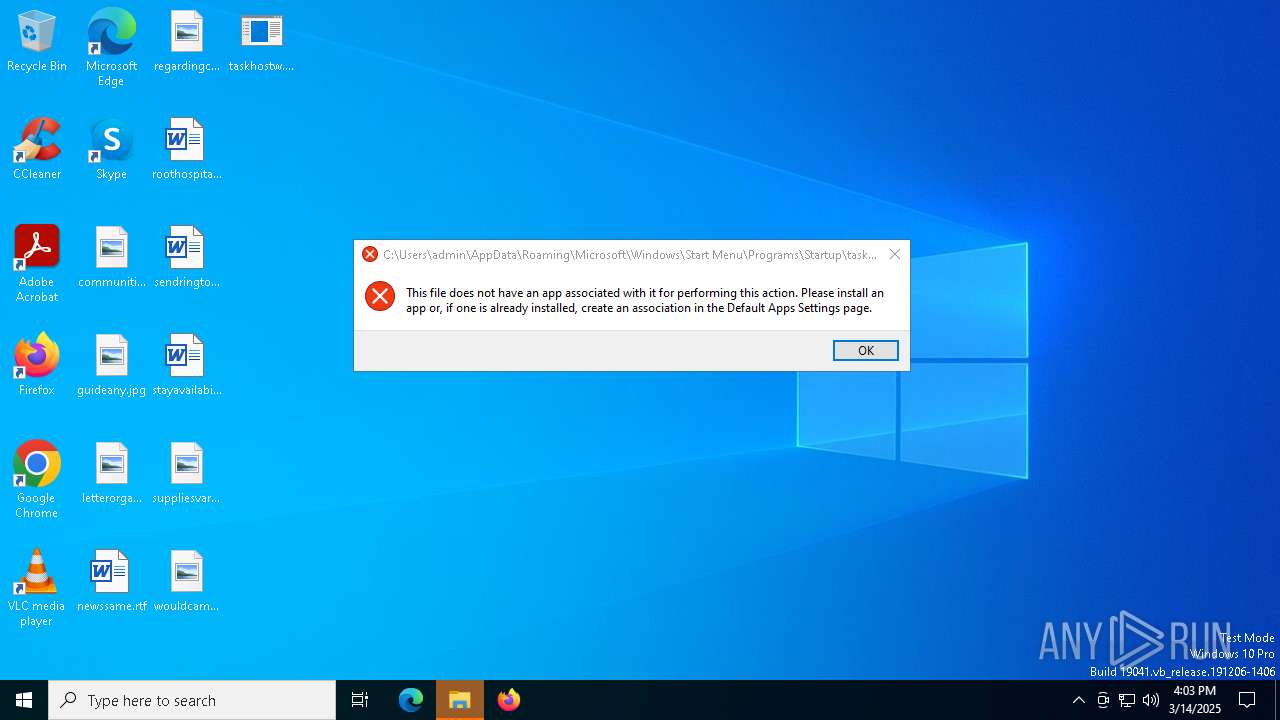Click OK in the error dialog
The height and width of the screenshot is (720, 1280).
coord(866,350)
